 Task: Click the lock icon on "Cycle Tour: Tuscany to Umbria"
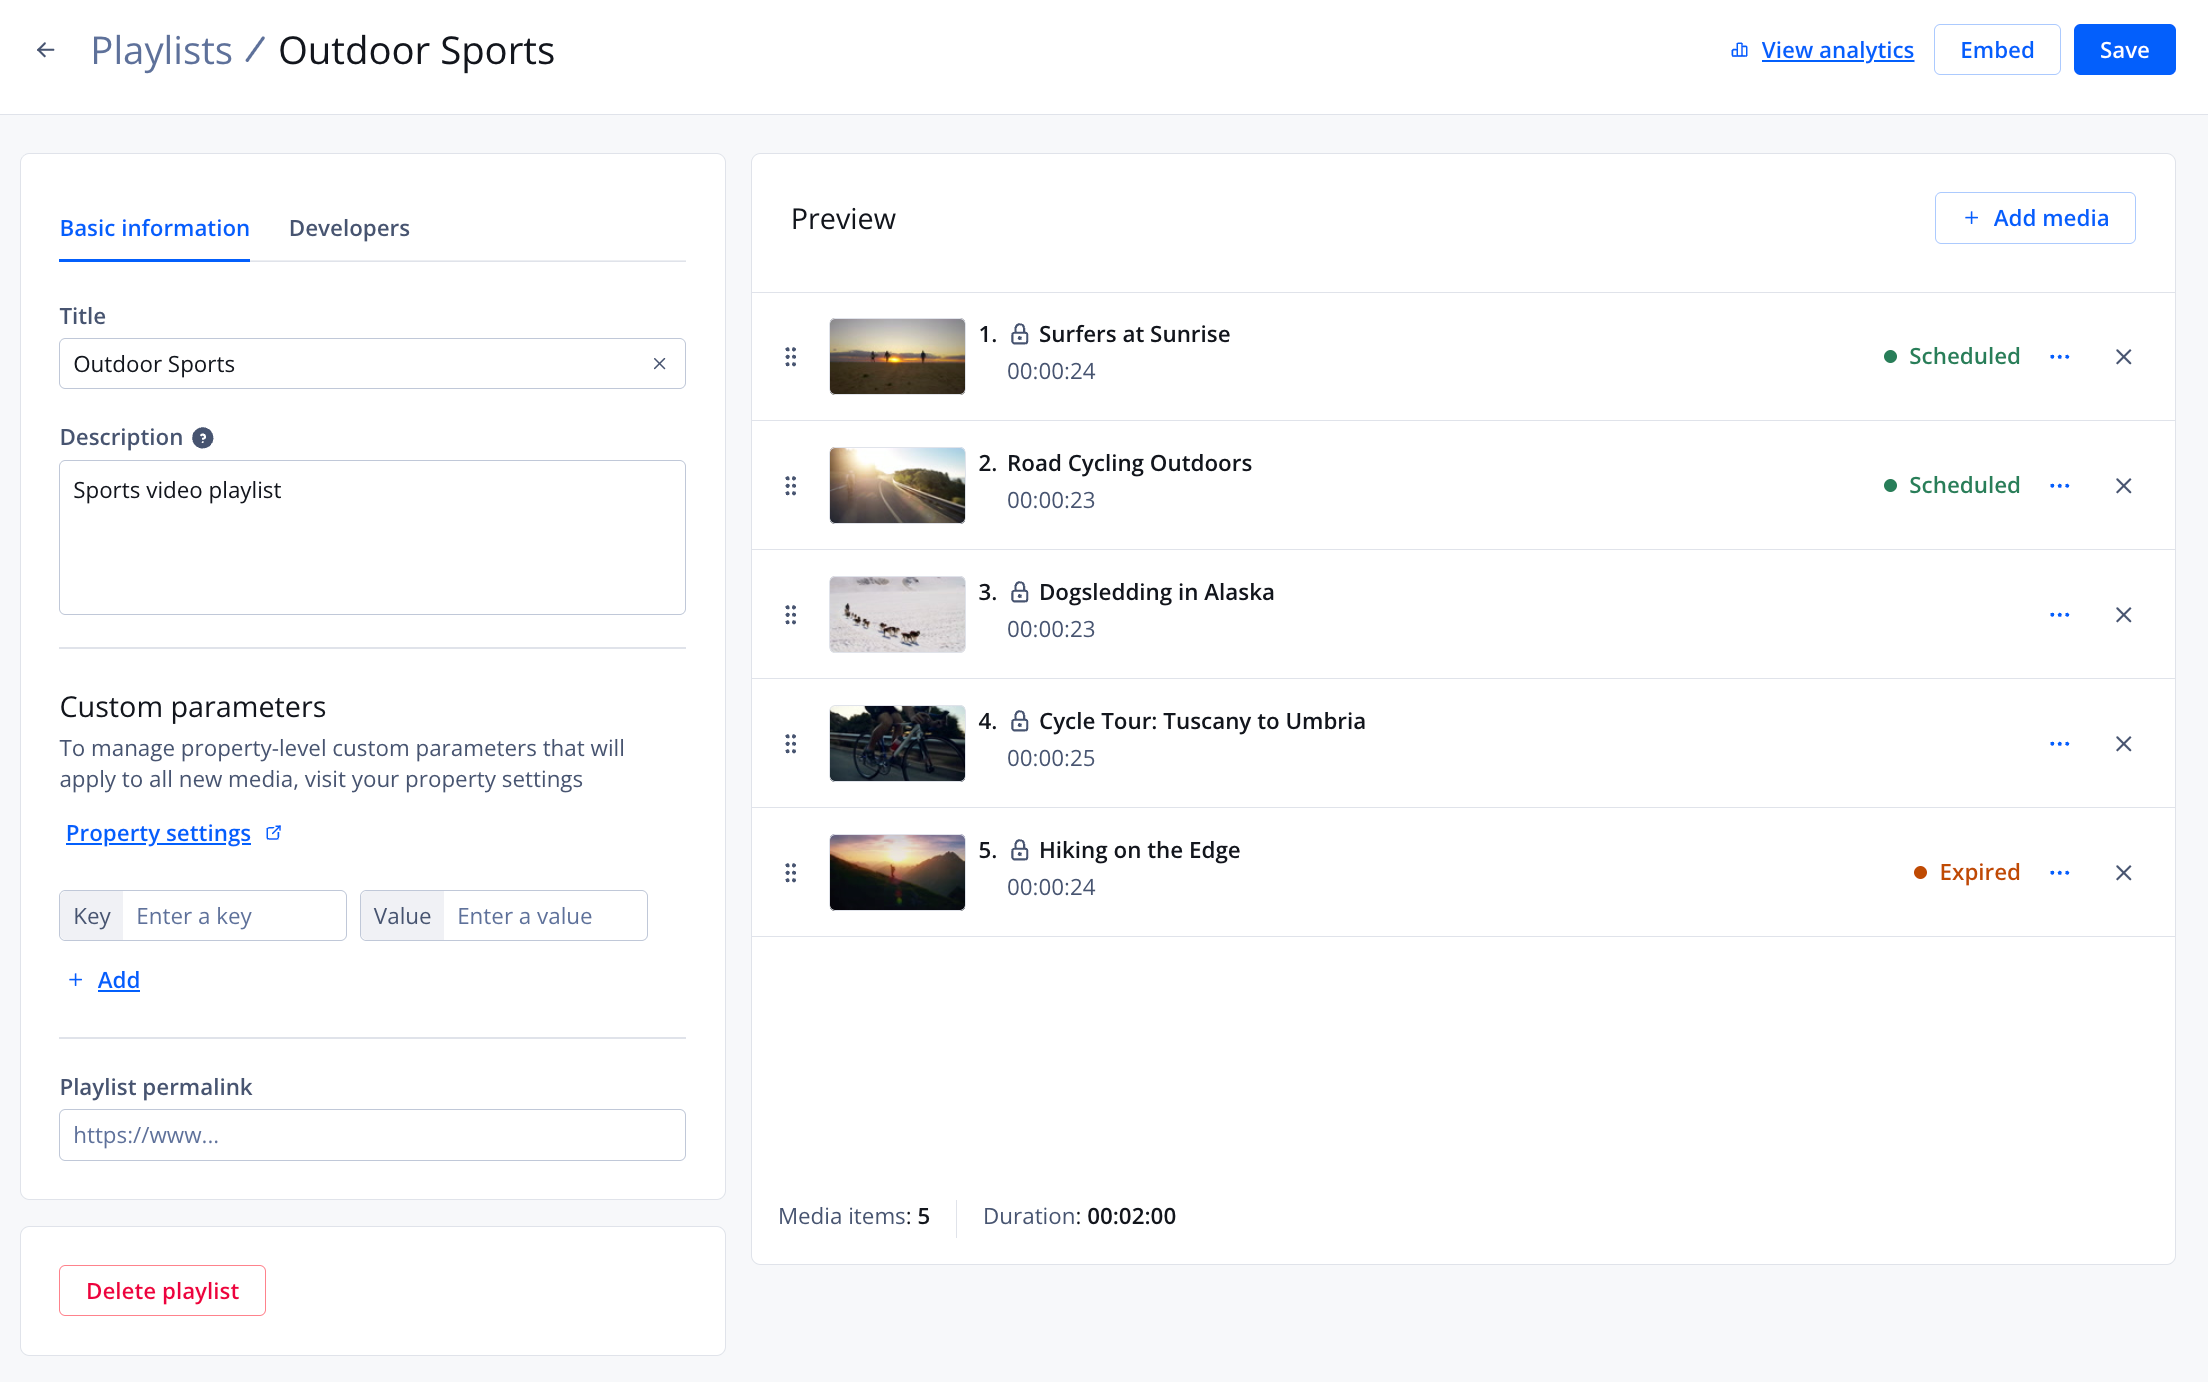click(1021, 720)
